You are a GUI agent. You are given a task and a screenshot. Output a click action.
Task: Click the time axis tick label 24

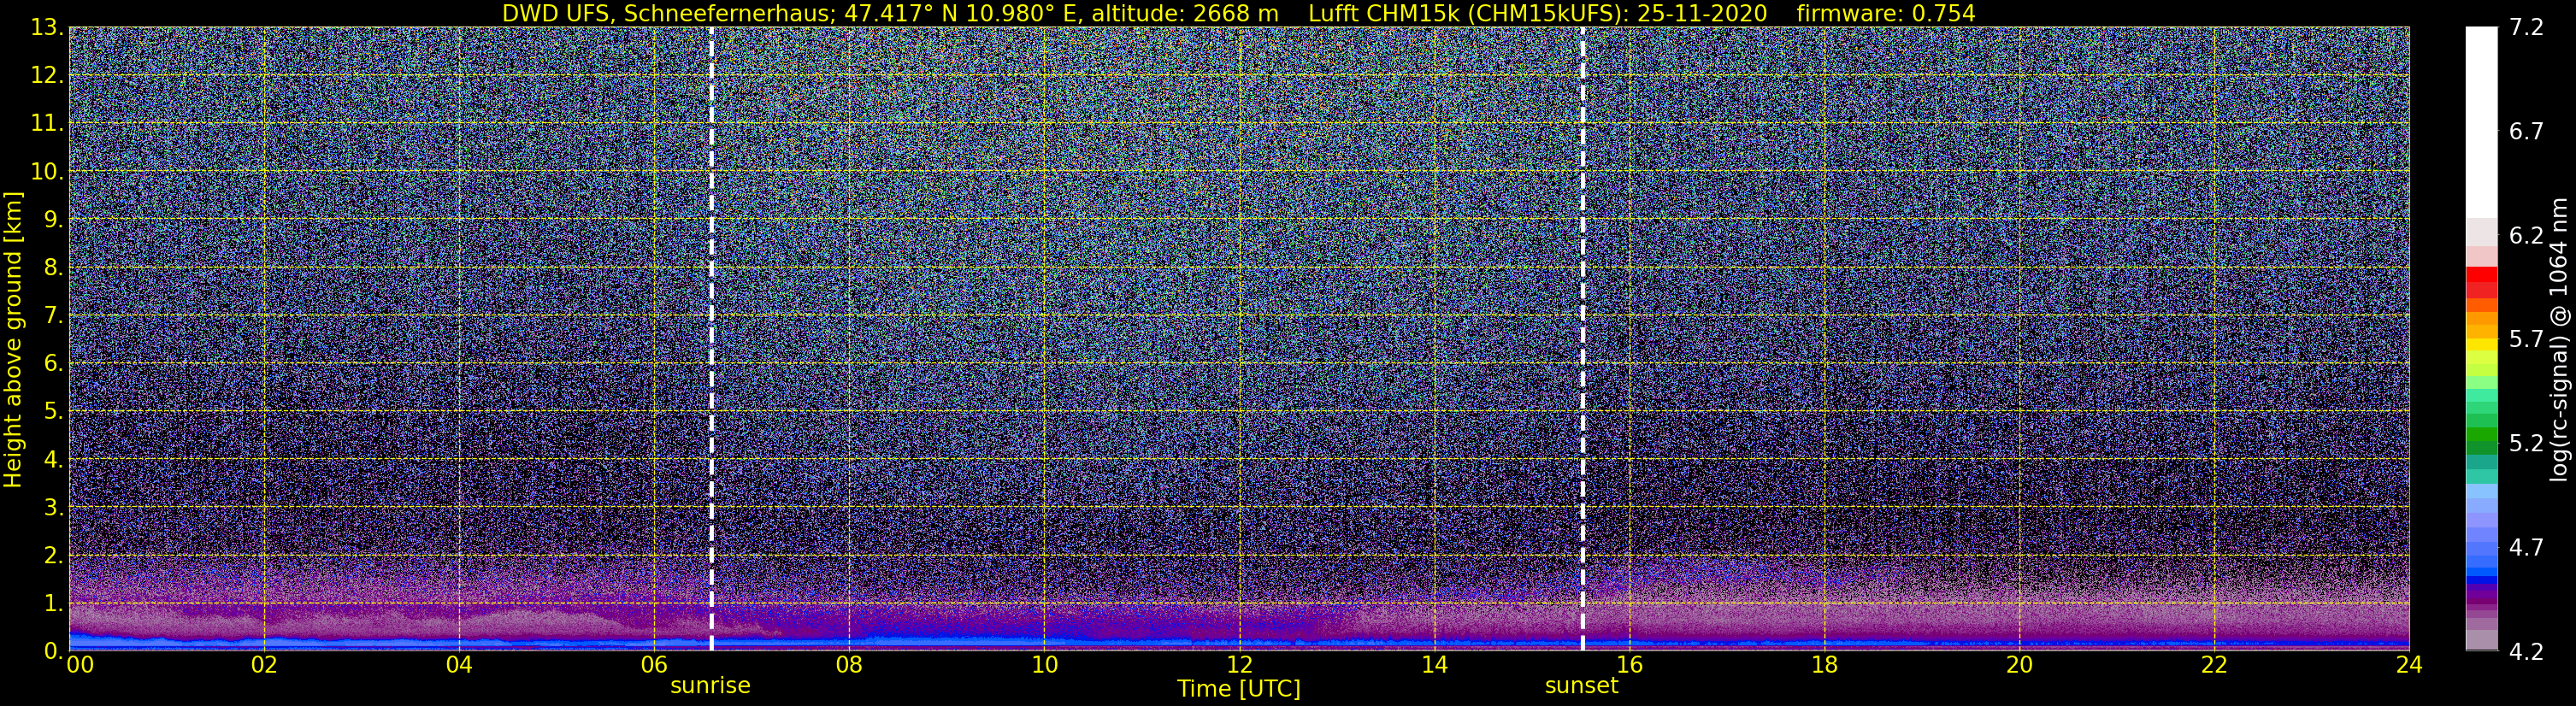point(2409,665)
